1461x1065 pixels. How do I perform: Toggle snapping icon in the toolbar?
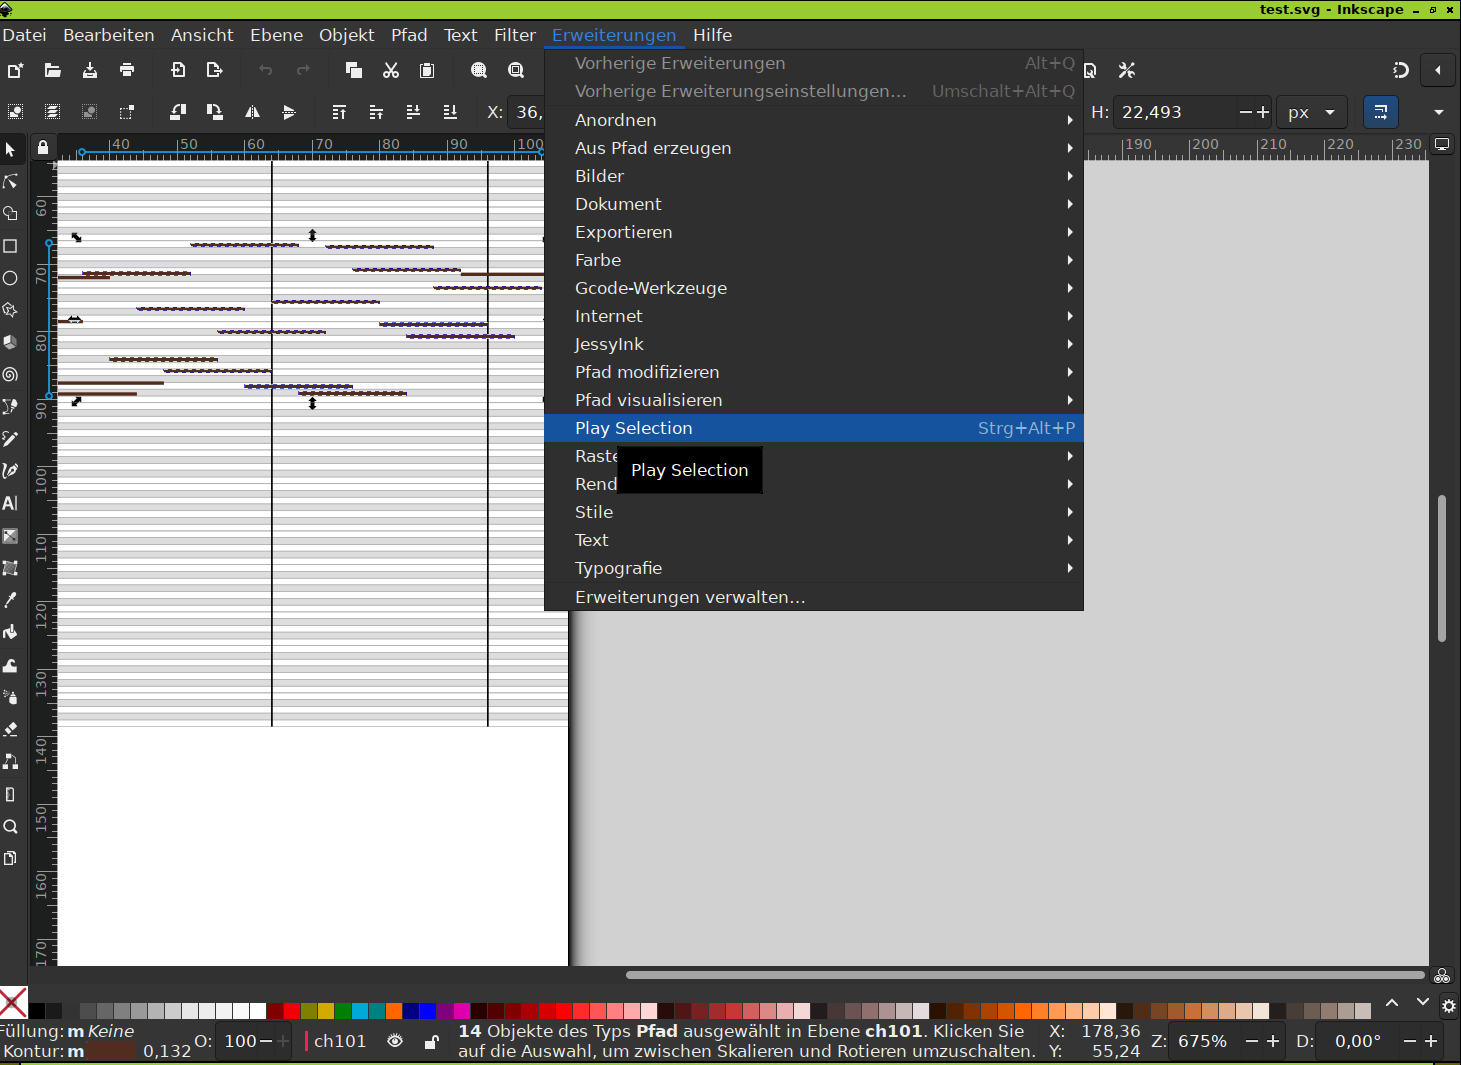click(1401, 70)
